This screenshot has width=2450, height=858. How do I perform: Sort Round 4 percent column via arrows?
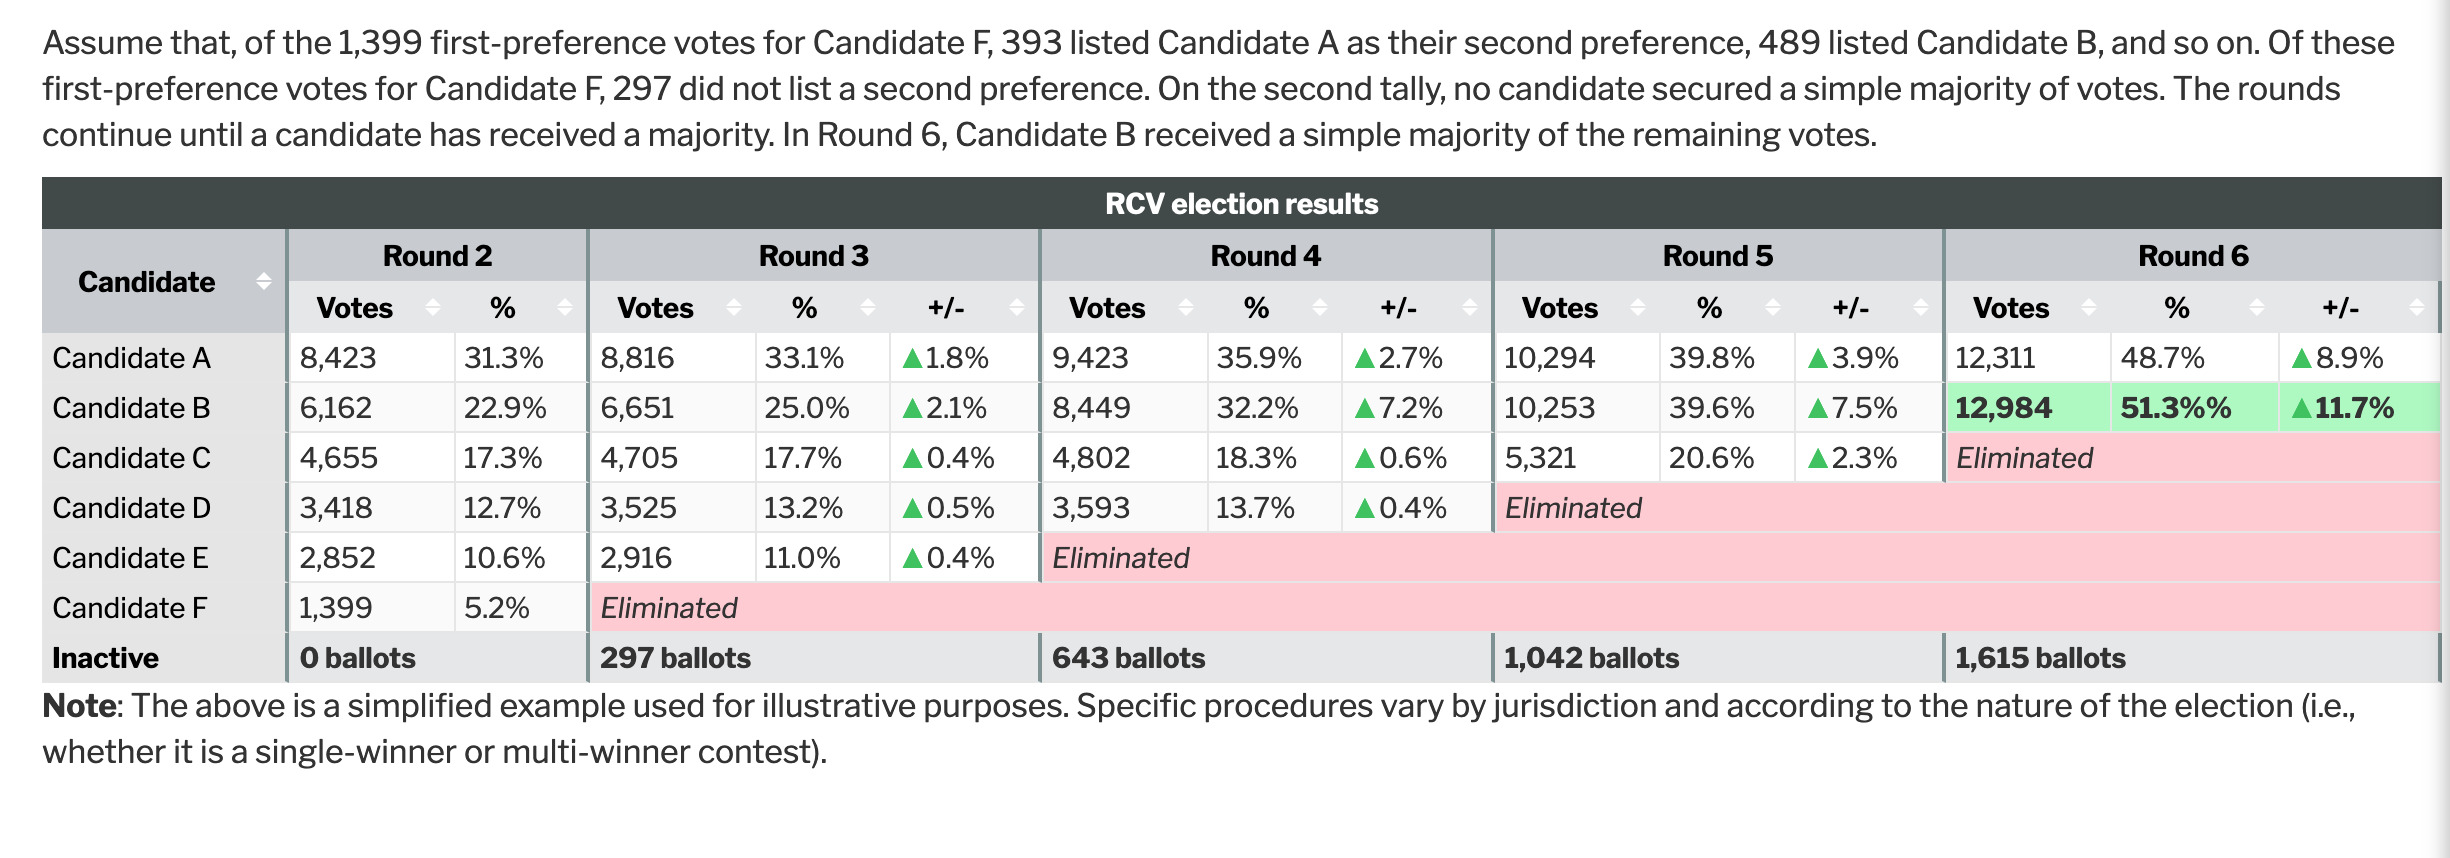[1320, 307]
